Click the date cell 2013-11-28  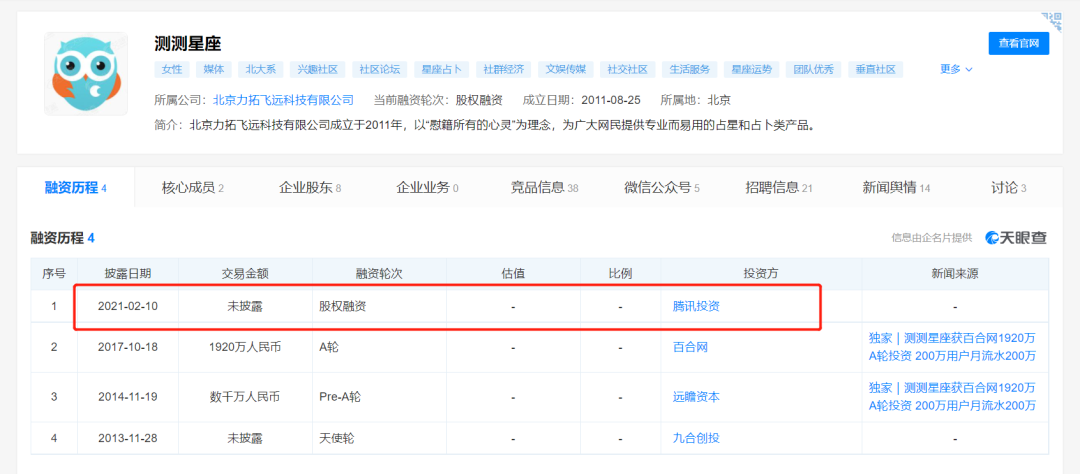128,438
